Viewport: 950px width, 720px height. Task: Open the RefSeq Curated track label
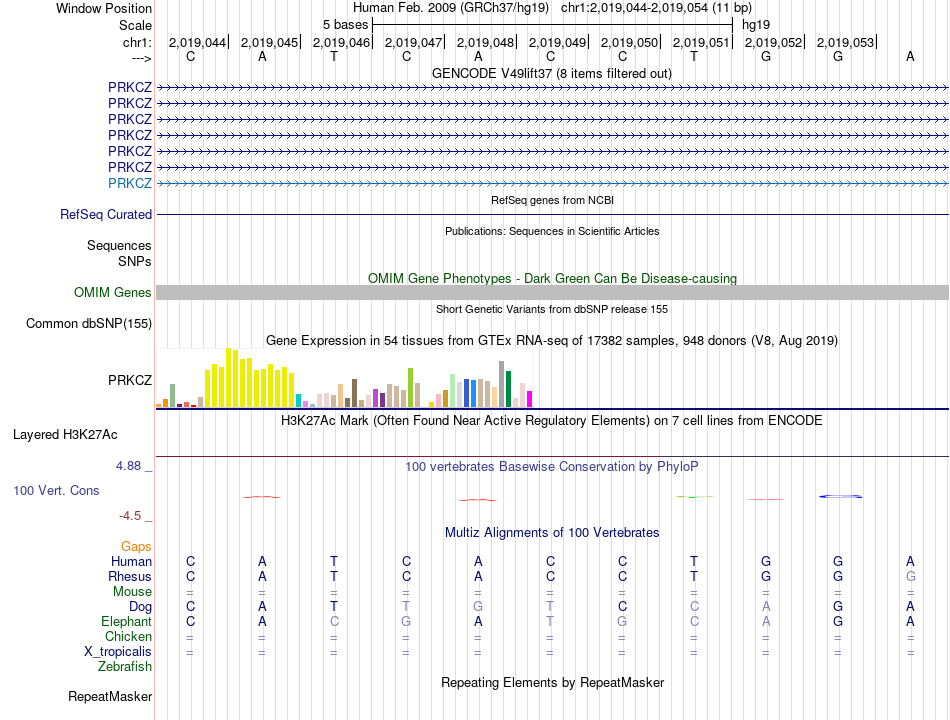[106, 215]
